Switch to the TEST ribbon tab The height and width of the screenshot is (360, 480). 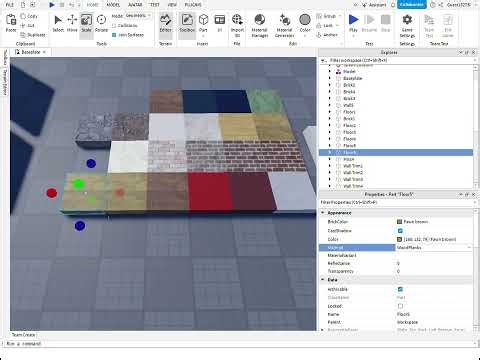click(x=155, y=5)
